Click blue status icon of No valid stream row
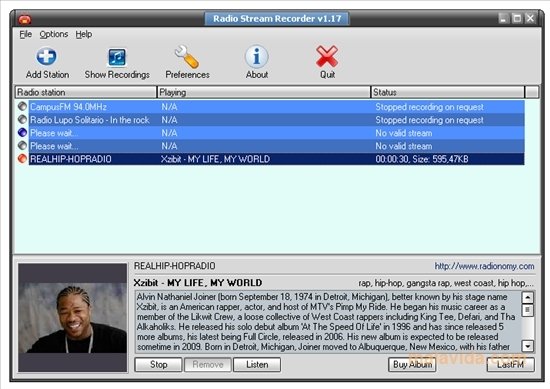The height and width of the screenshot is (389, 550). [x=22, y=132]
